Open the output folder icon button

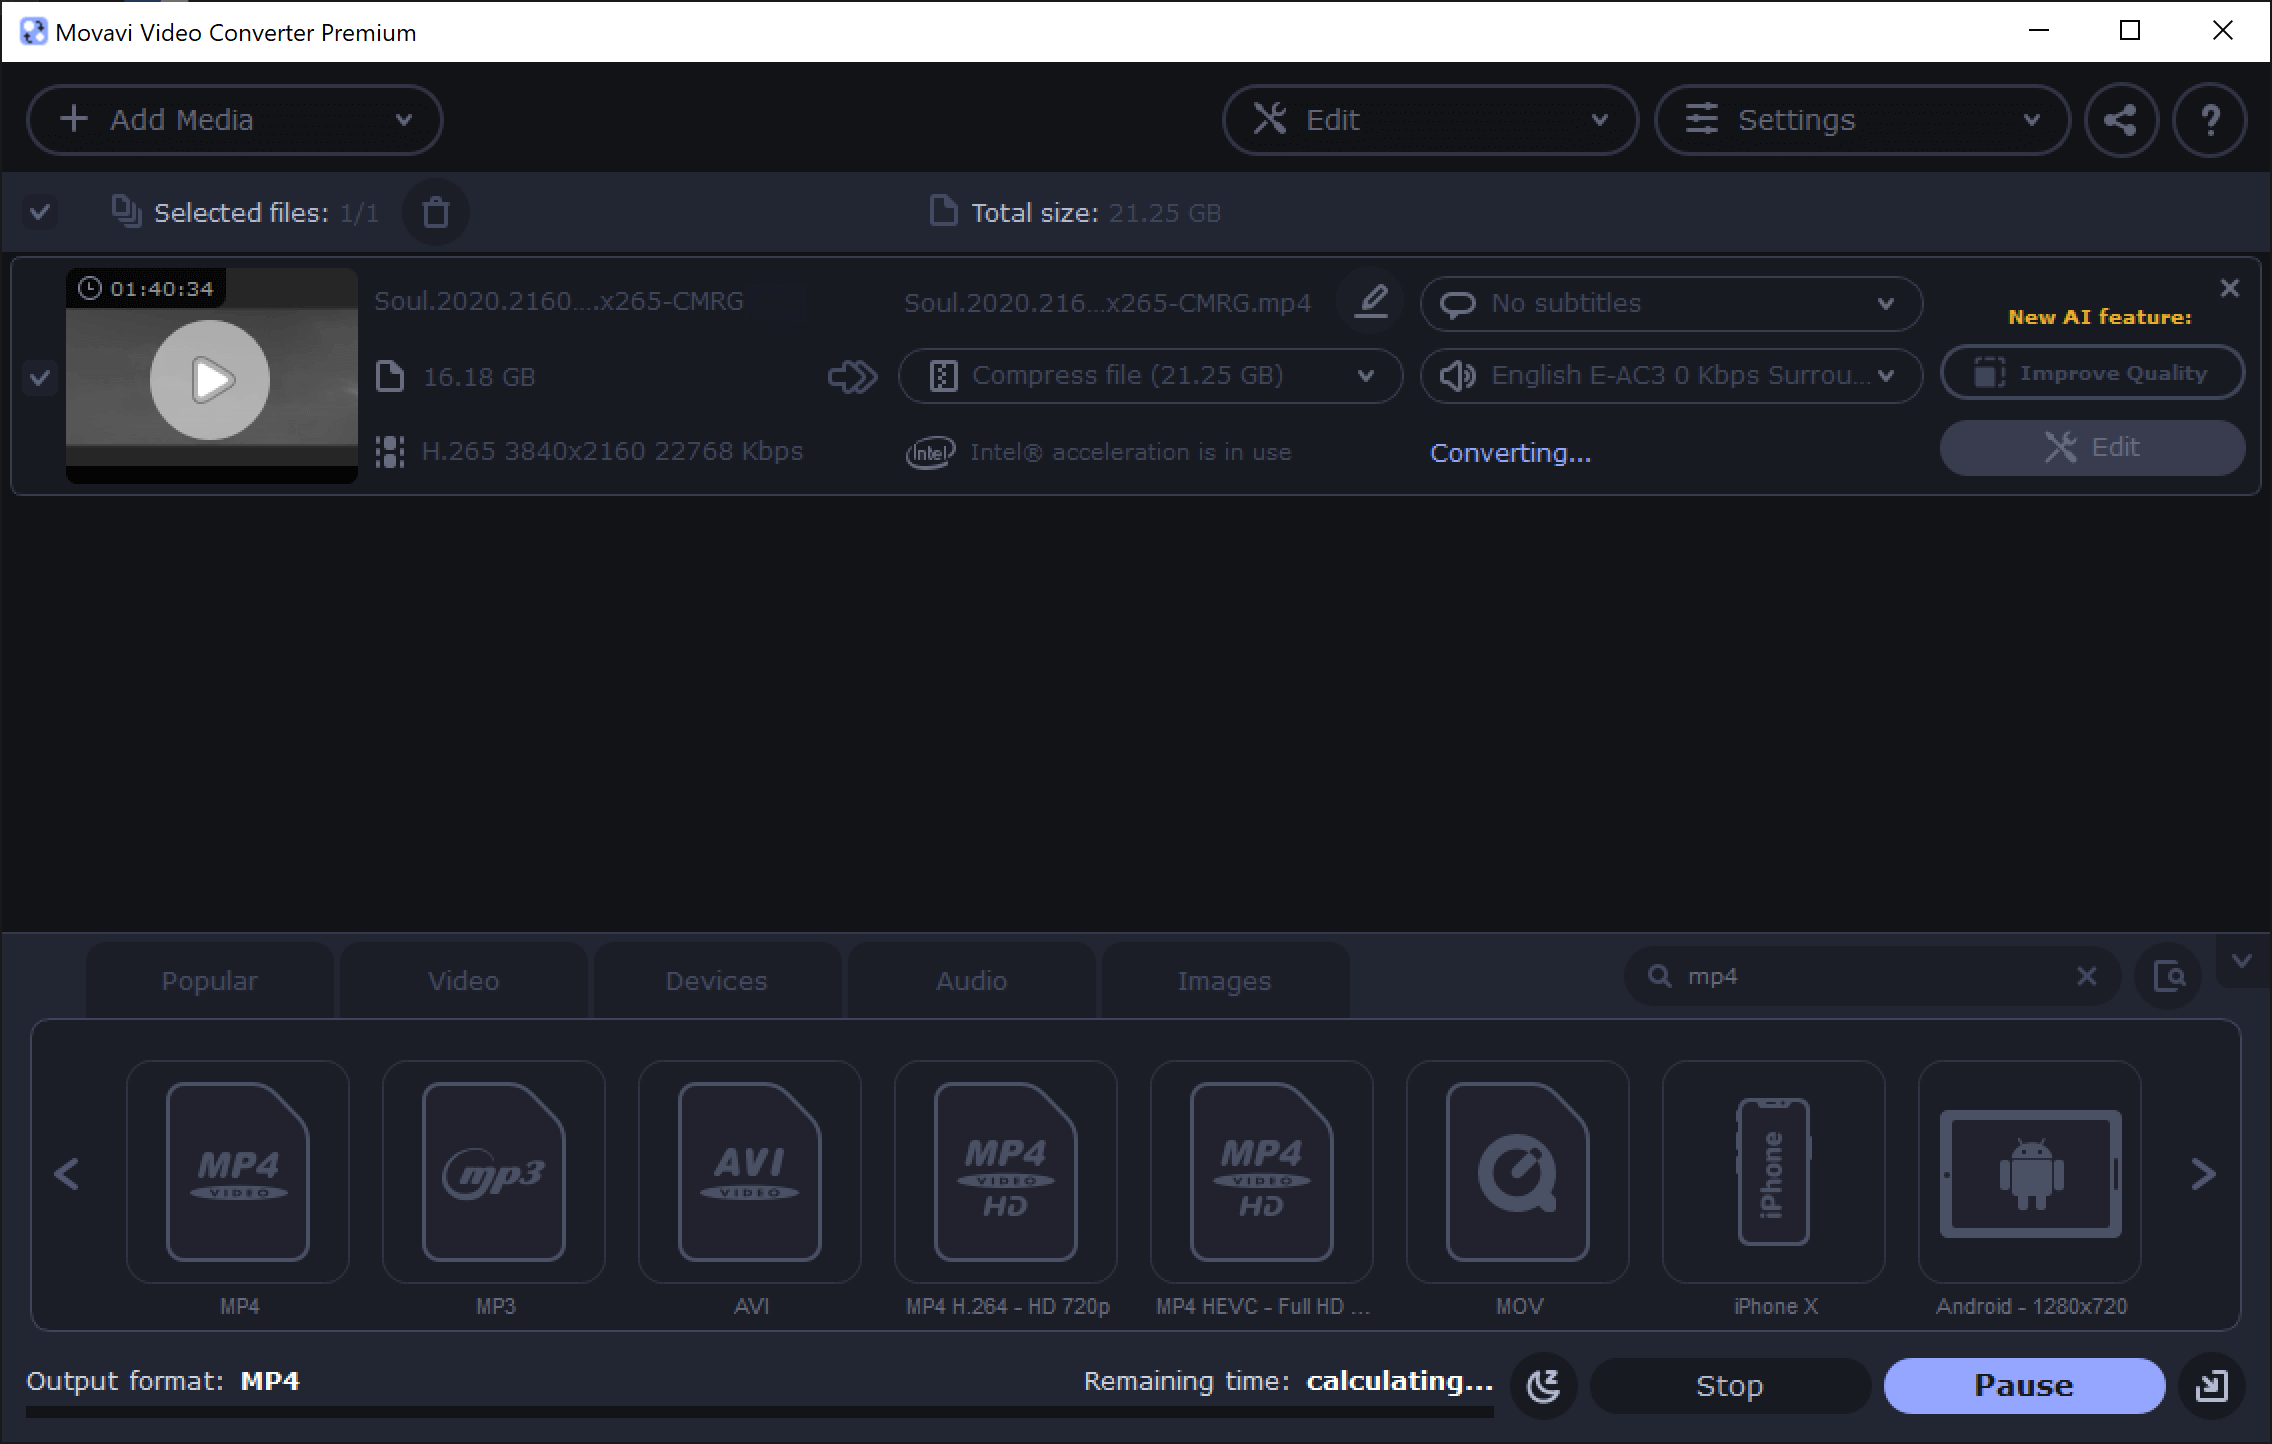pyautogui.click(x=2212, y=1386)
